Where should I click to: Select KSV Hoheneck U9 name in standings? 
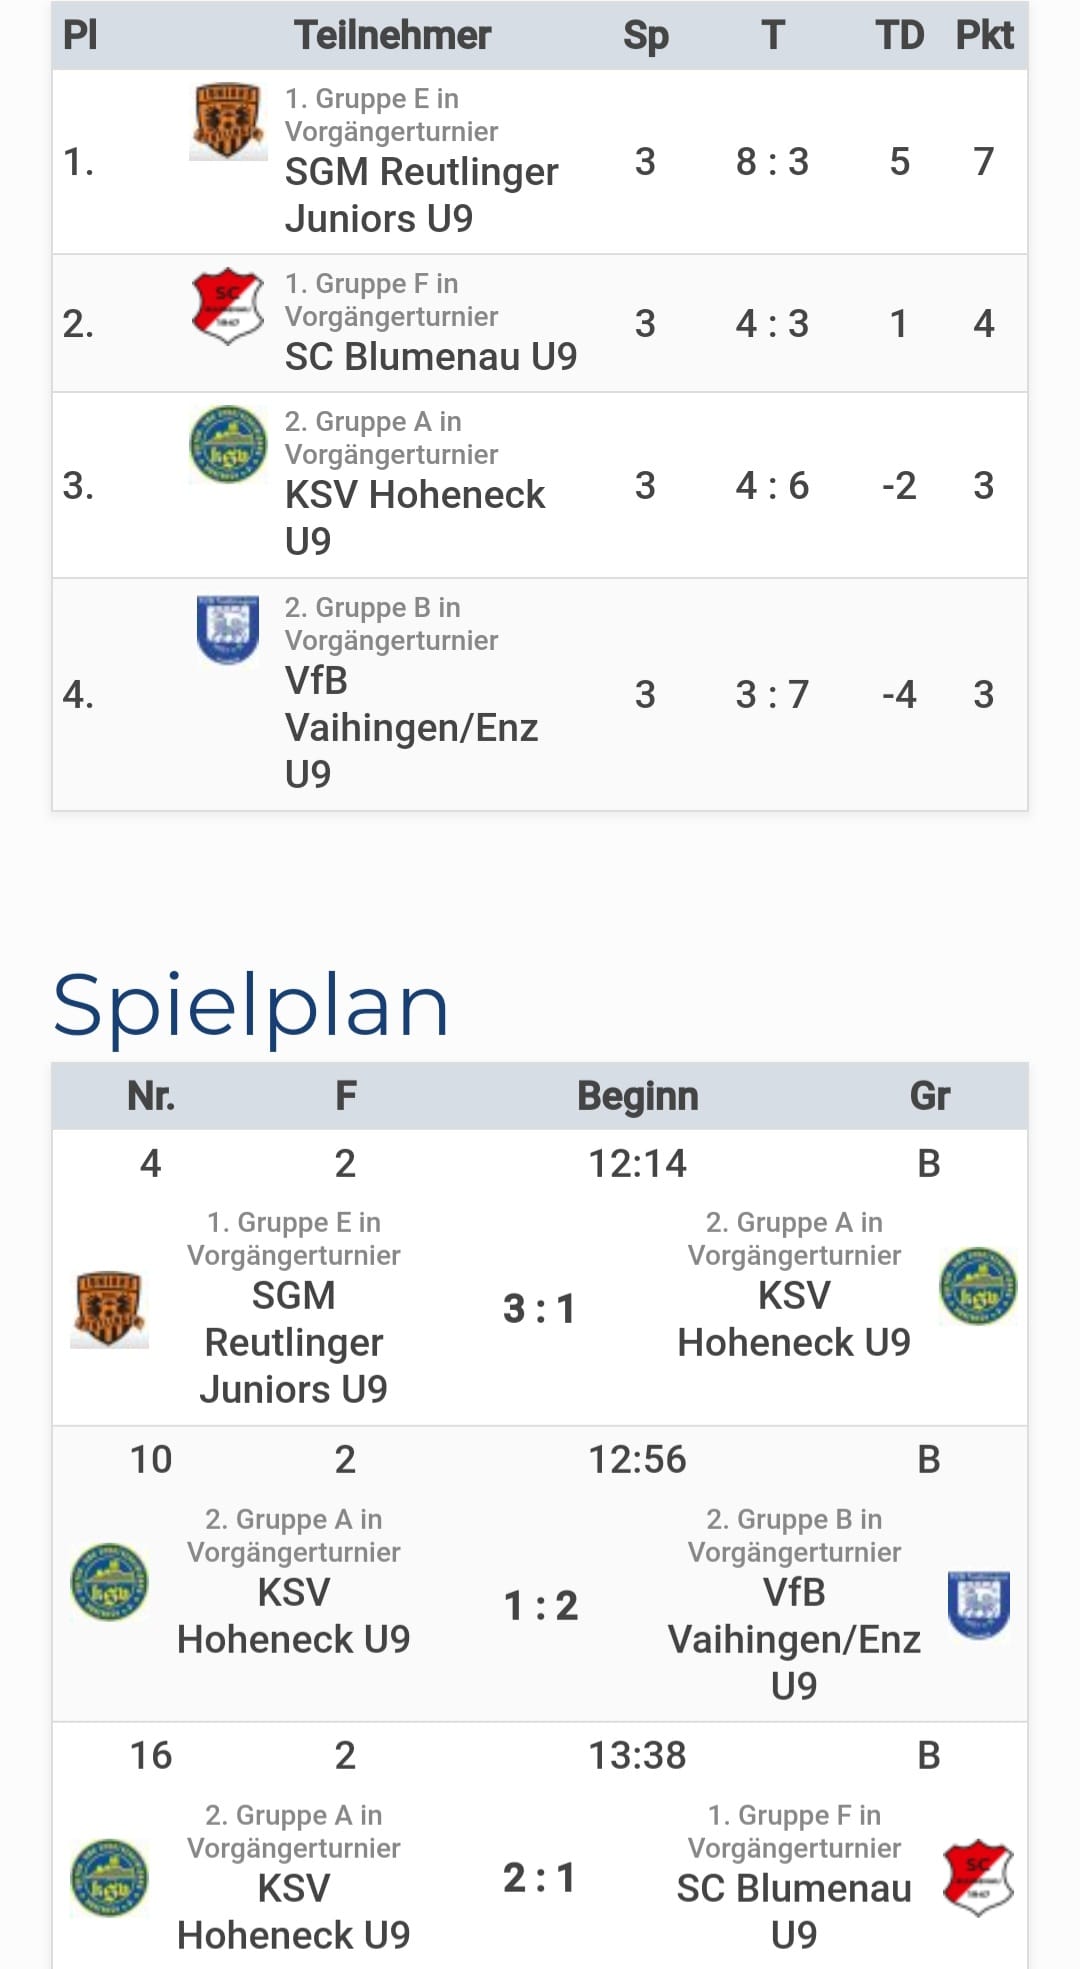coord(415,495)
